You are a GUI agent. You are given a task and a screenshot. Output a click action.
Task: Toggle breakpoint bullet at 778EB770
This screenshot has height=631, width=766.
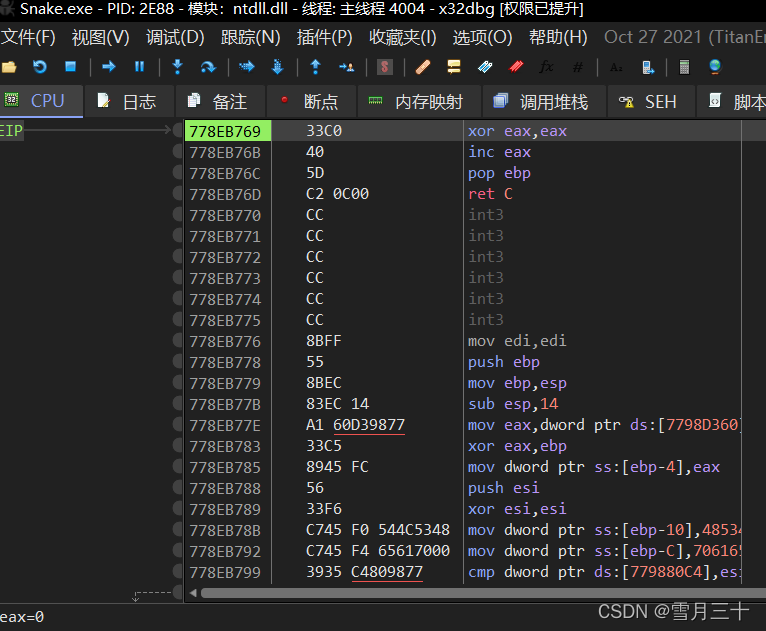pyautogui.click(x=178, y=214)
